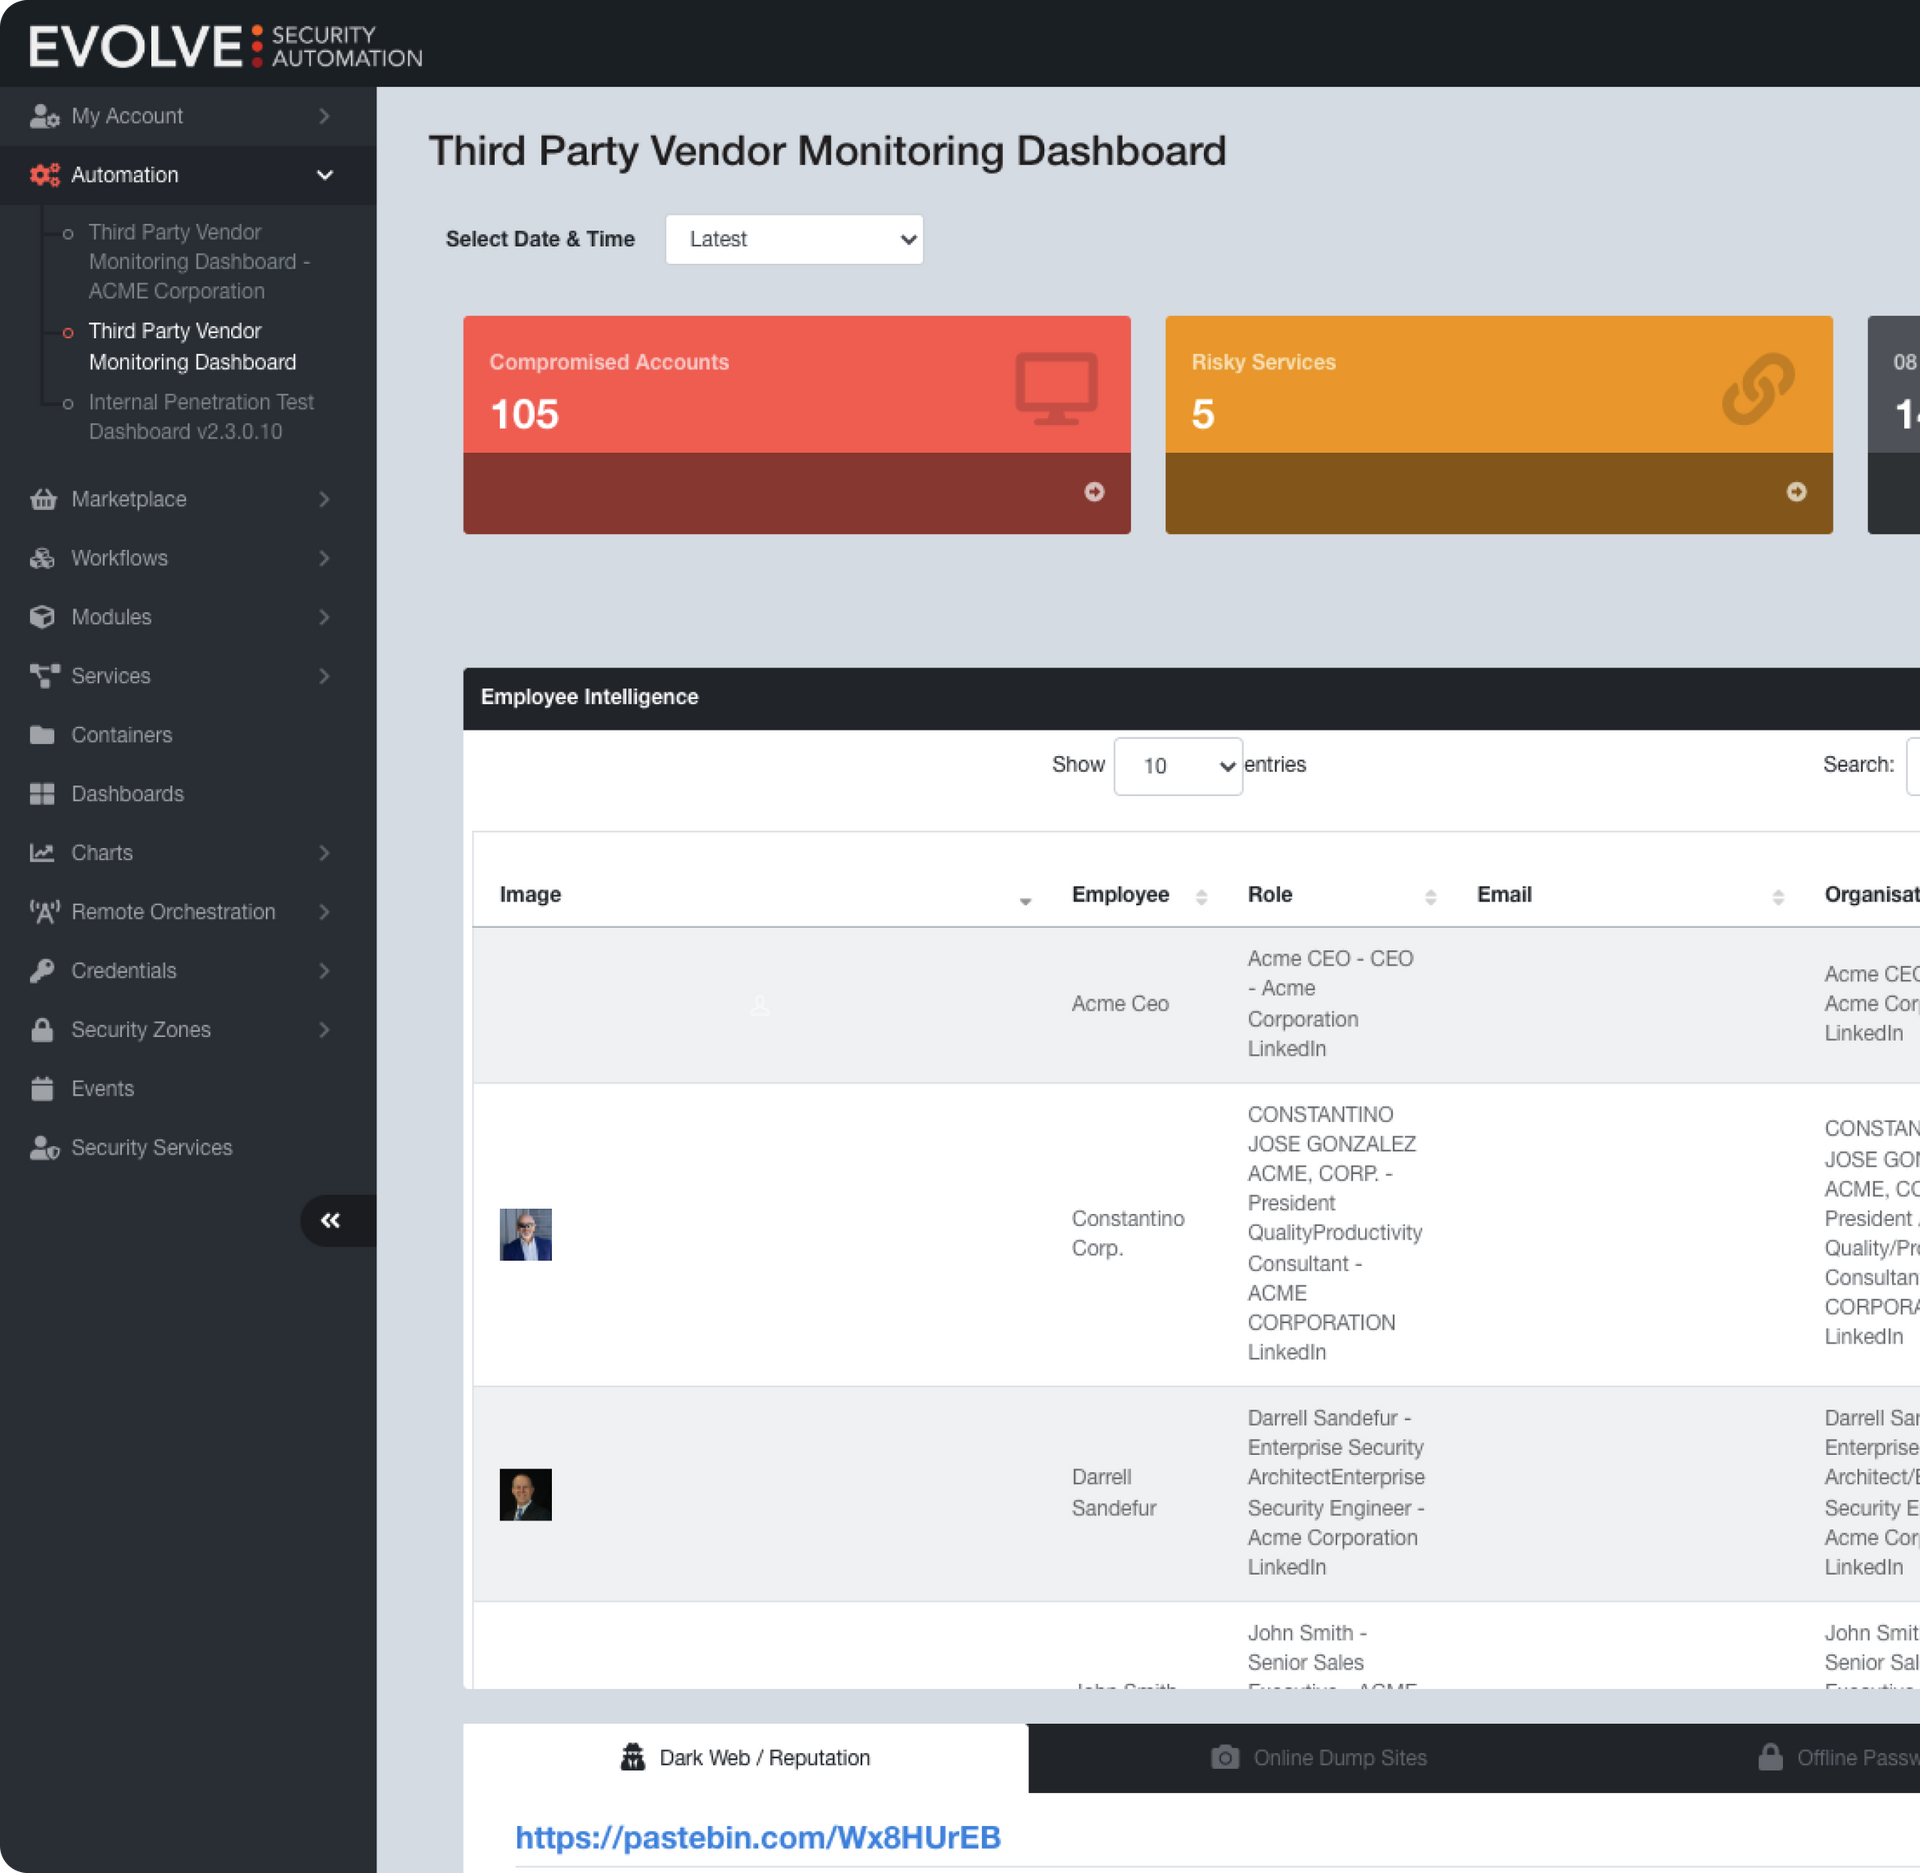Click the Risky Services arrow icon

tap(1796, 492)
